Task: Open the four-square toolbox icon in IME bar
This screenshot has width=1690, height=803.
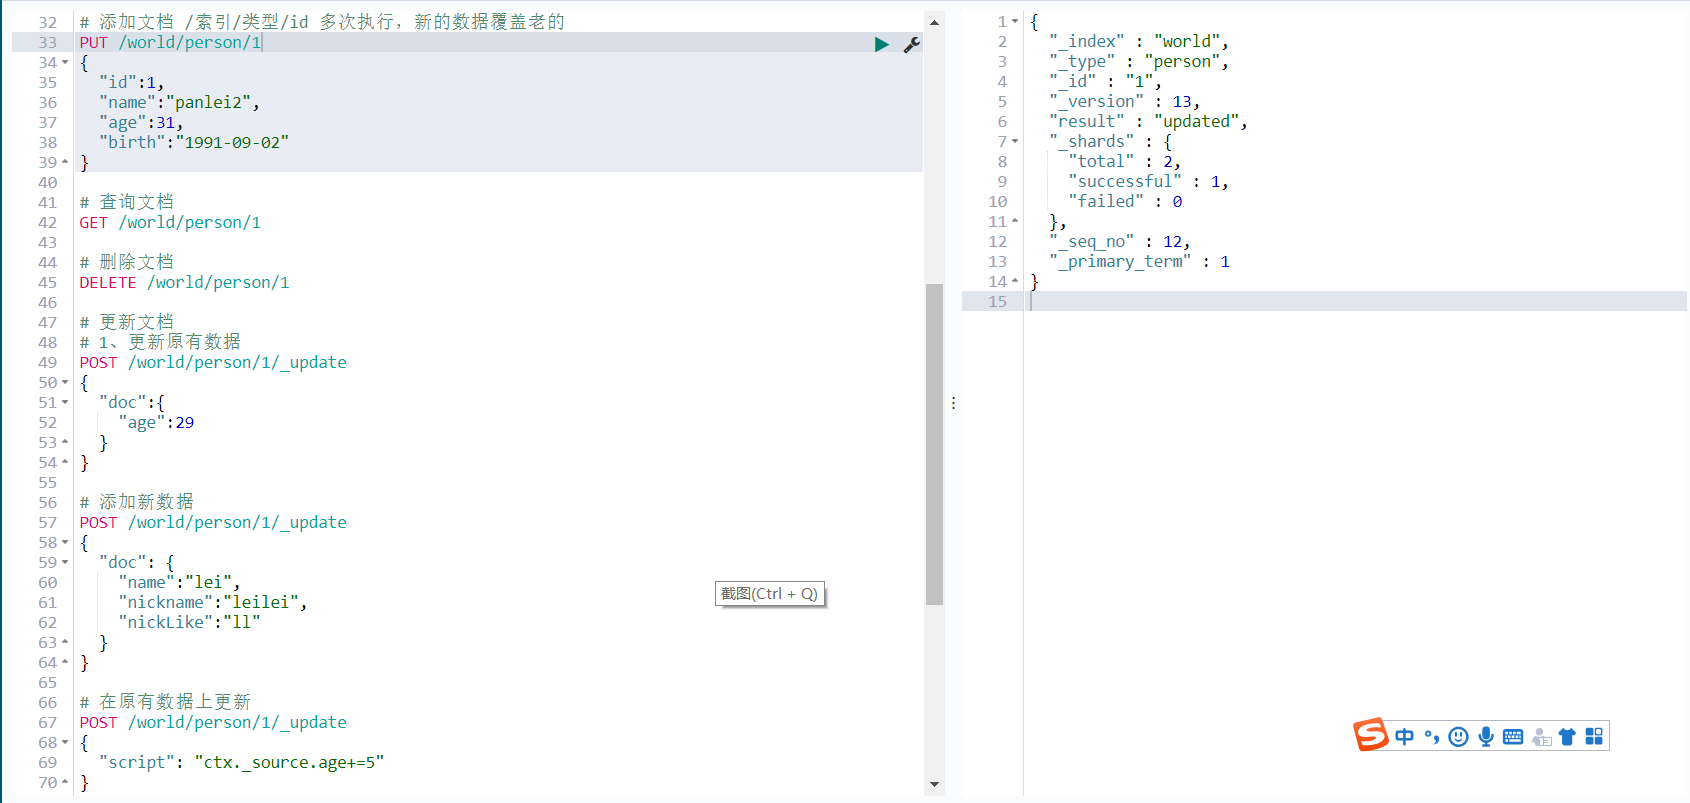Action: click(x=1594, y=737)
